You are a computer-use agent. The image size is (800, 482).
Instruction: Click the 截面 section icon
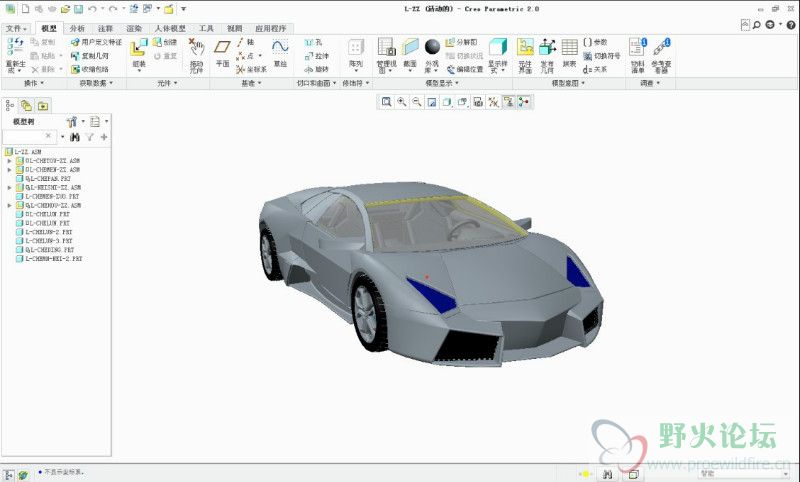point(410,47)
